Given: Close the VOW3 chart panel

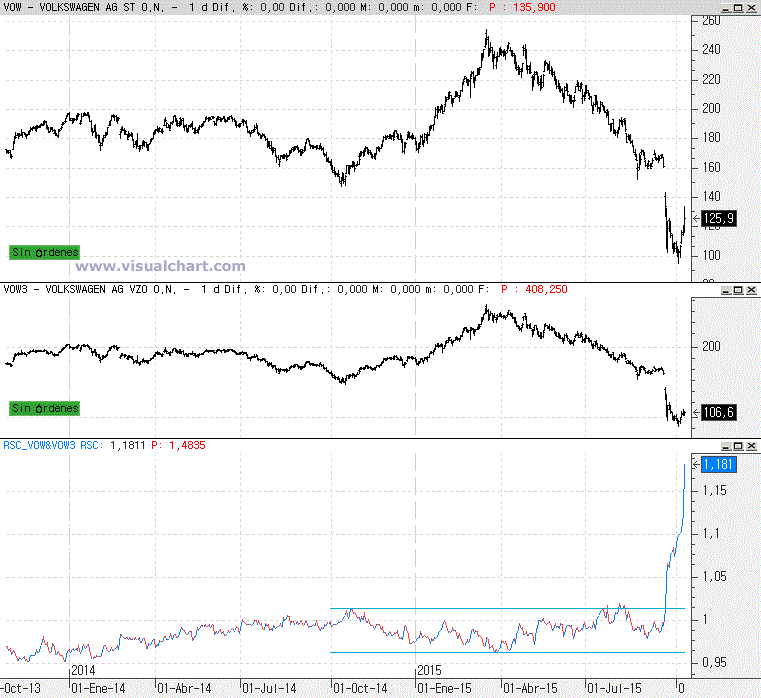Looking at the screenshot, I should tap(751, 290).
